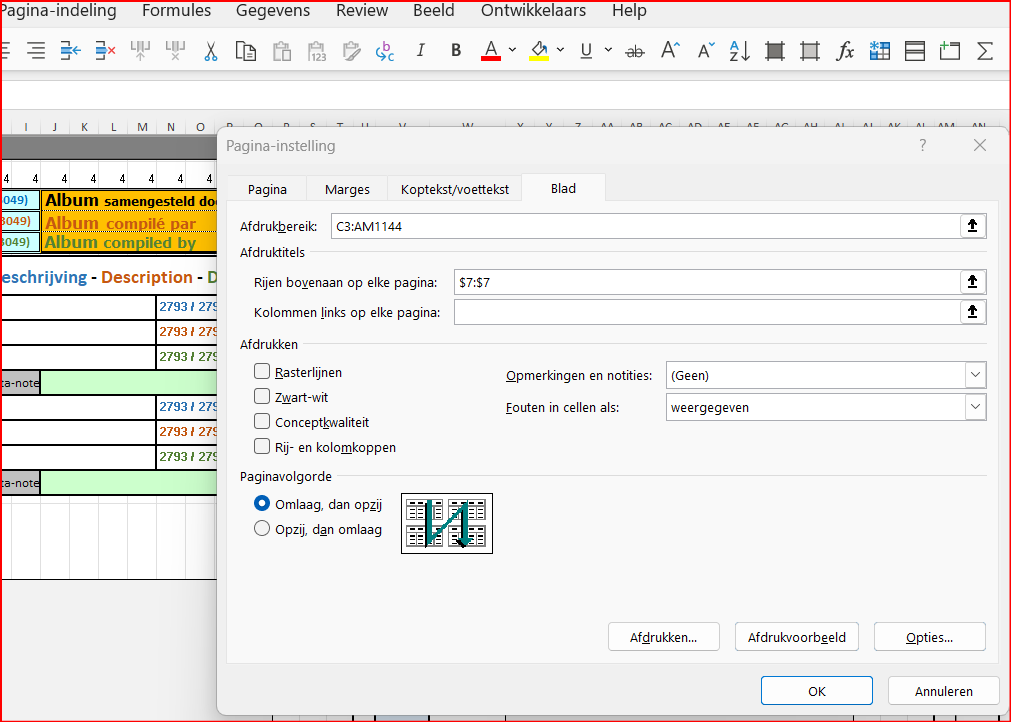Select the 'Opzij, dan omlaag' radio button
The height and width of the screenshot is (722, 1011).
[x=262, y=529]
